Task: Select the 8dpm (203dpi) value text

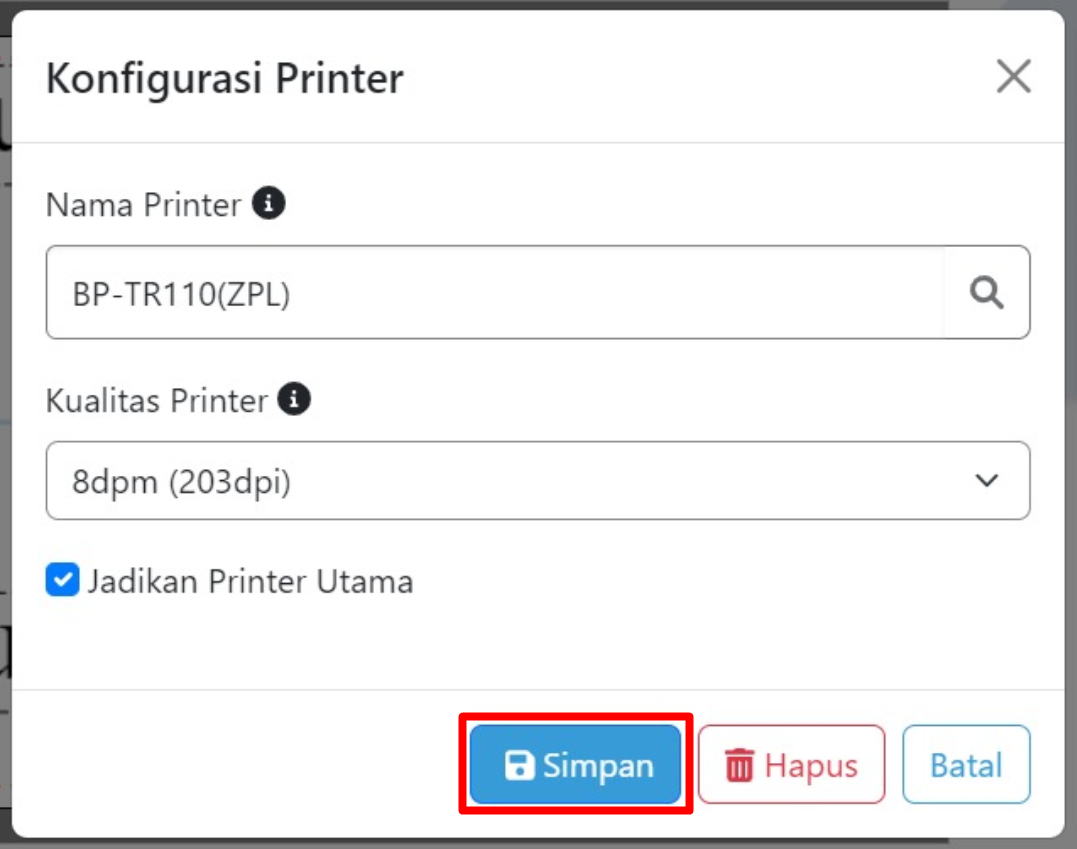Action: [181, 482]
